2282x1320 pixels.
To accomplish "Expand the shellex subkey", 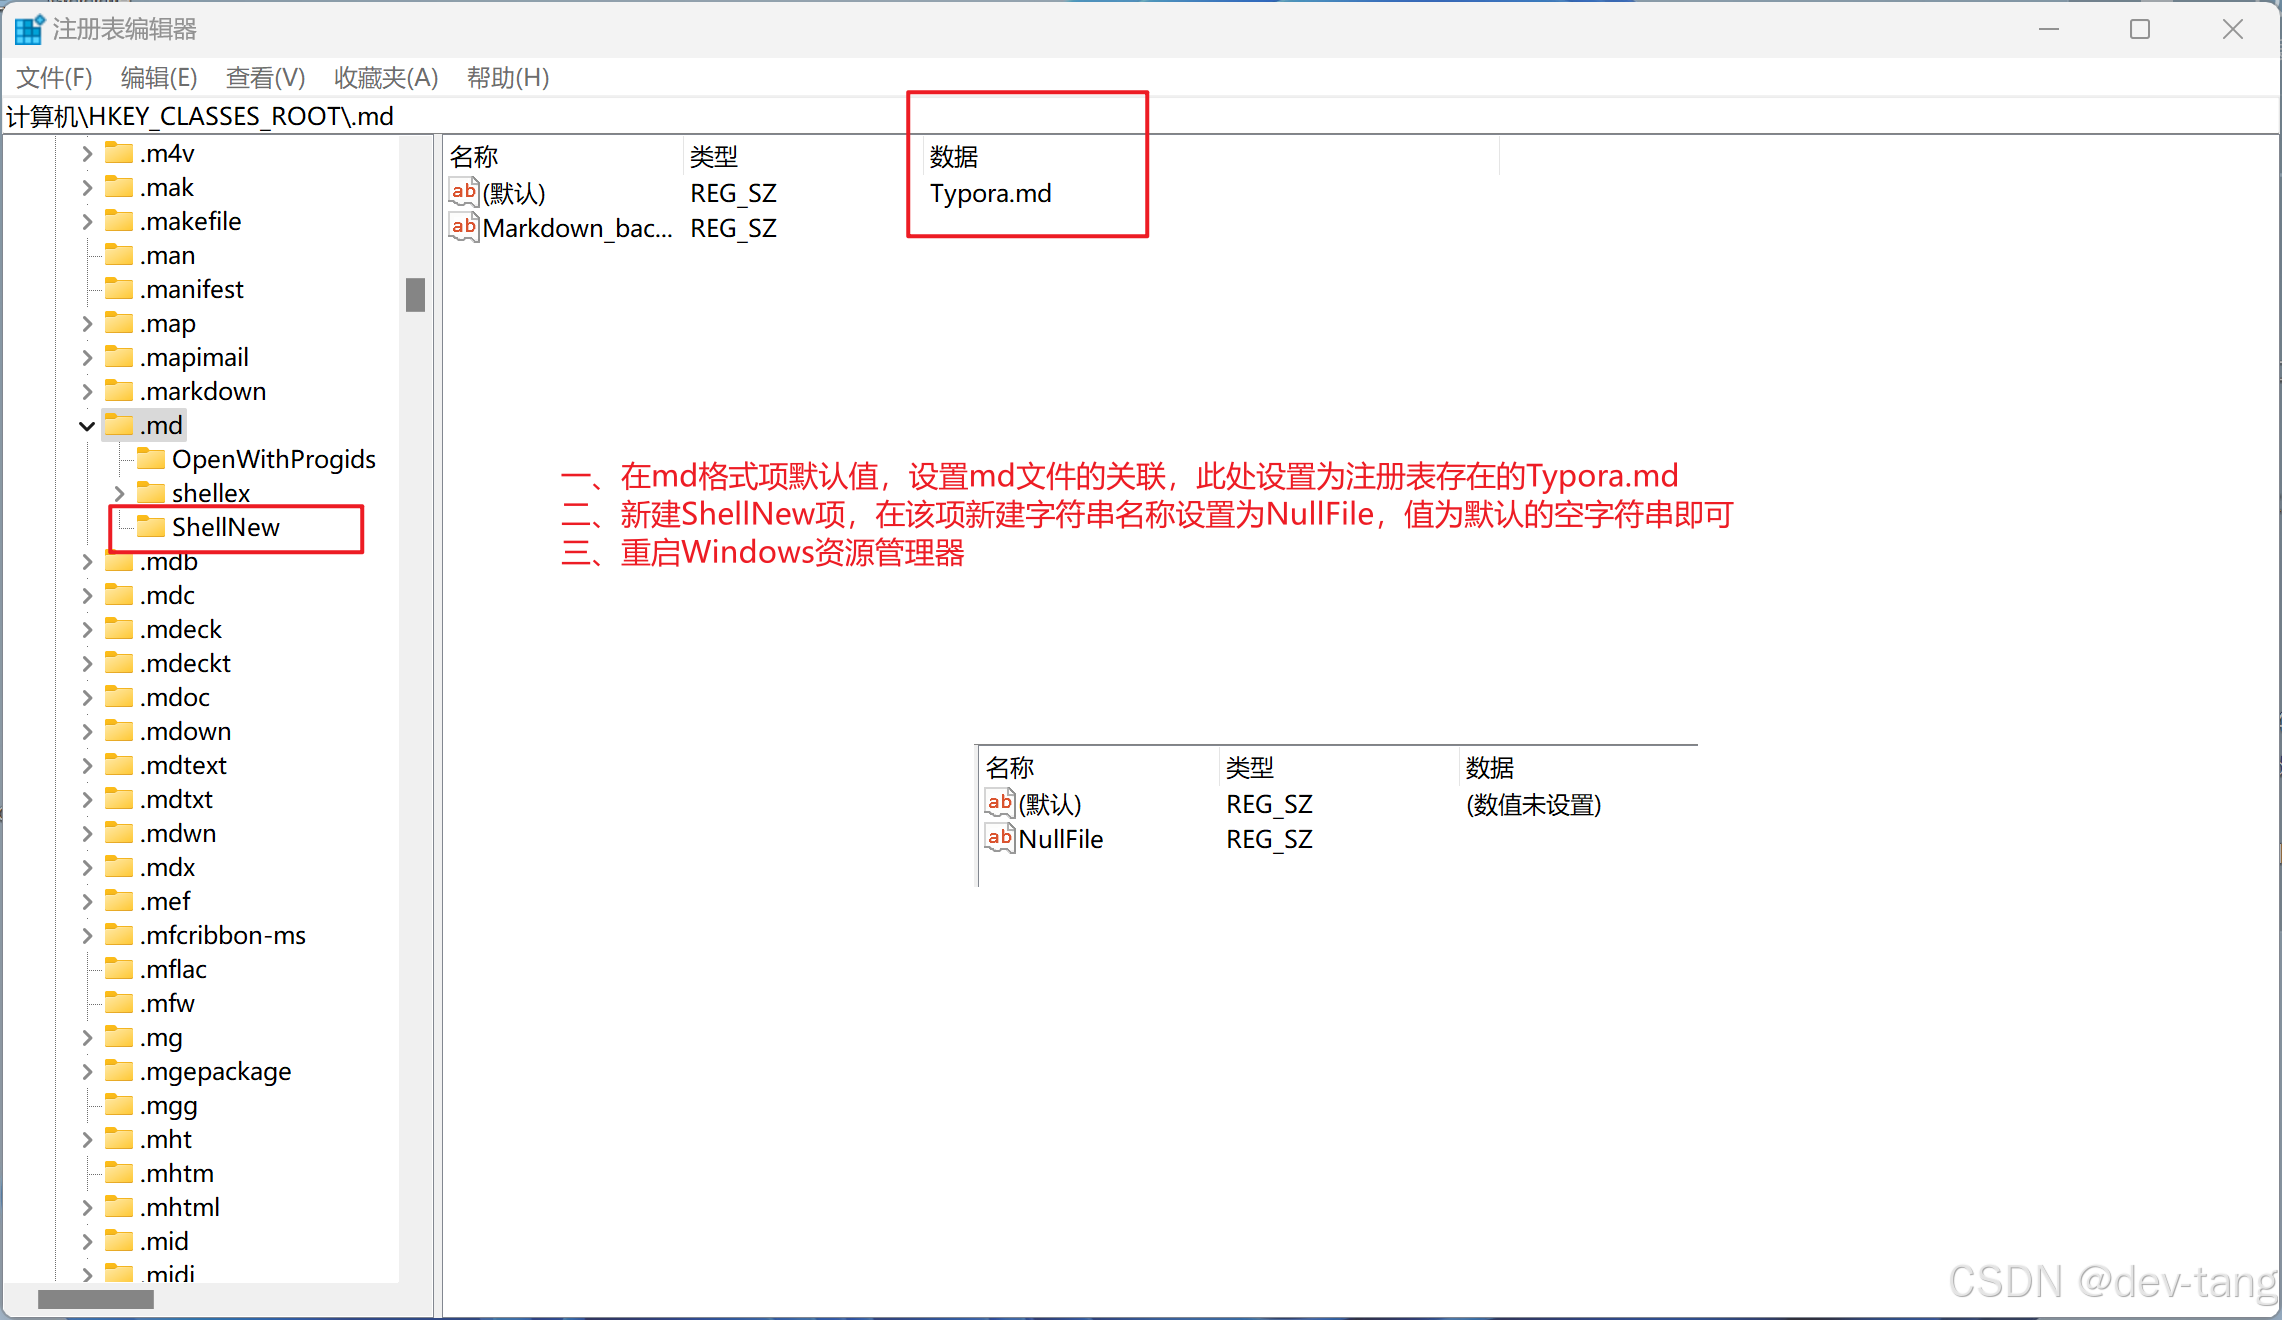I will [x=119, y=492].
